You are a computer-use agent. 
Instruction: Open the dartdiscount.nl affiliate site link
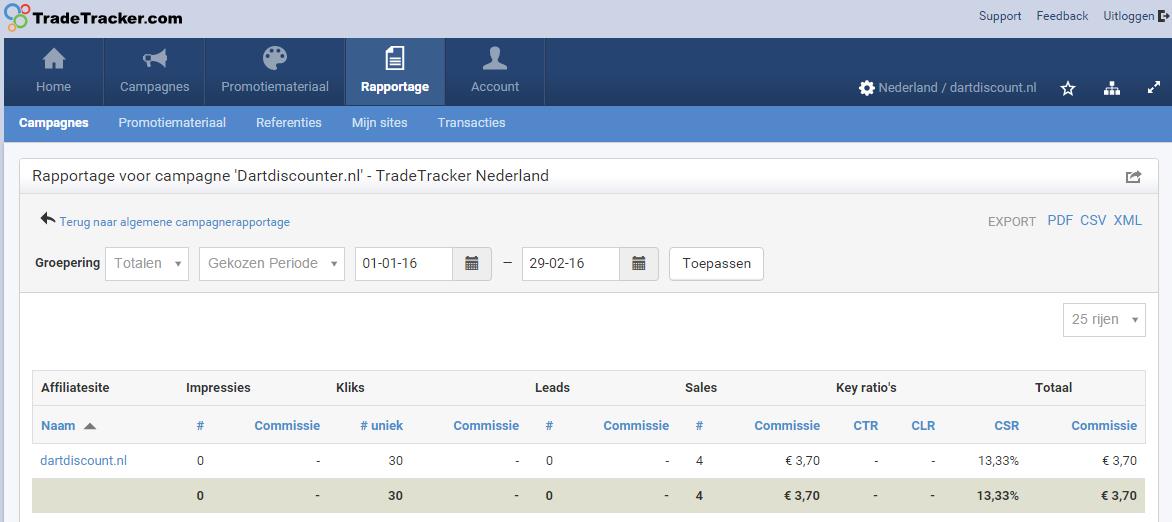tap(84, 461)
